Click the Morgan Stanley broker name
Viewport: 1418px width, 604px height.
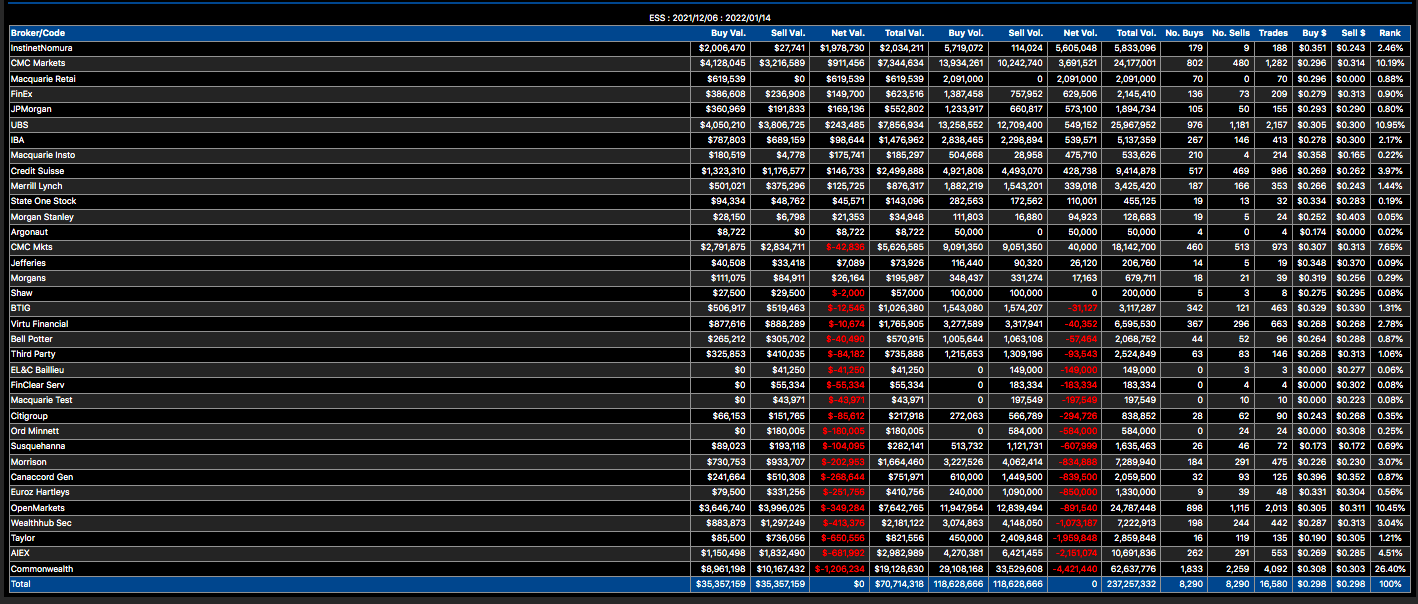click(x=41, y=217)
